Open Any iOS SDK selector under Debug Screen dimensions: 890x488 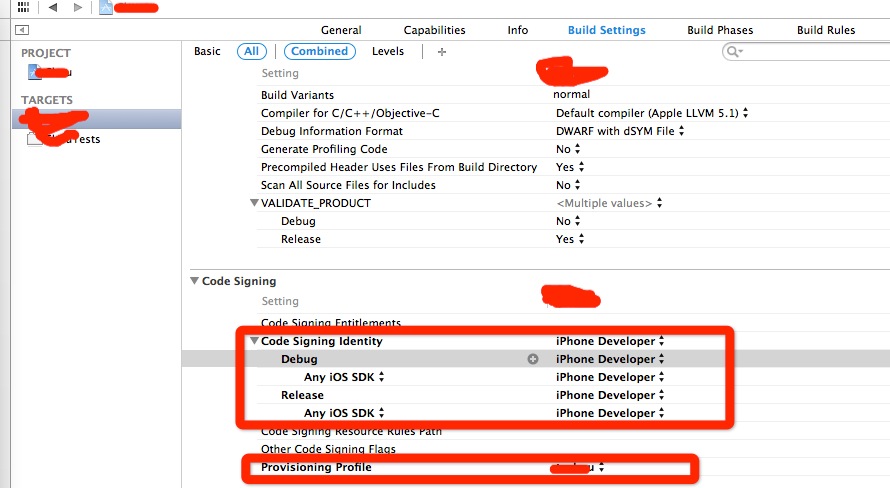[x=344, y=377]
